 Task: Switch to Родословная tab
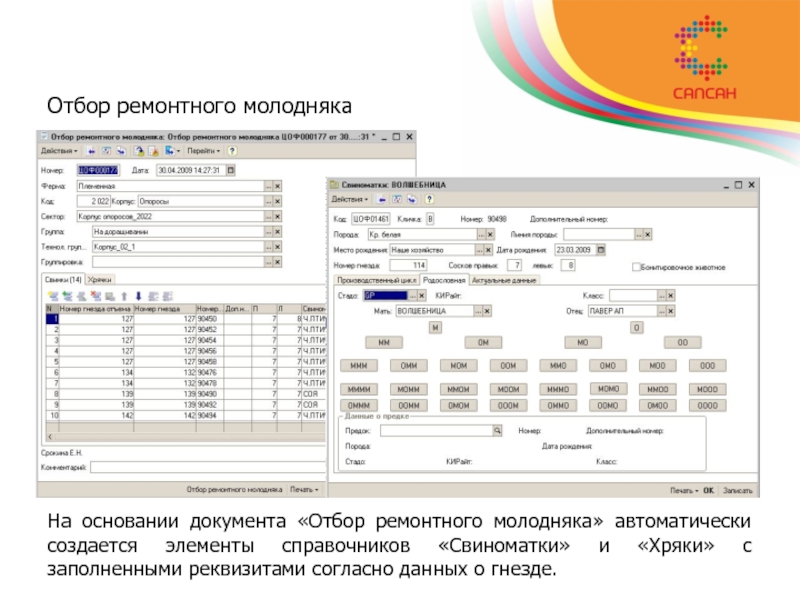(444, 281)
